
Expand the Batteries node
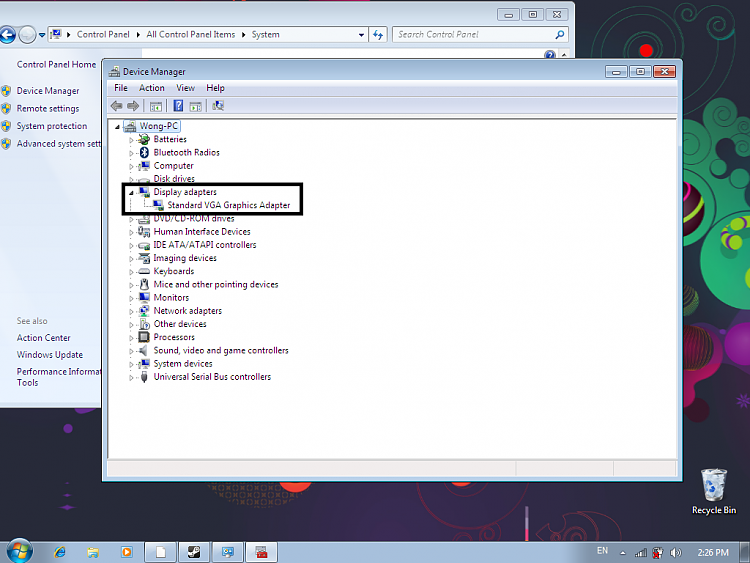131,140
